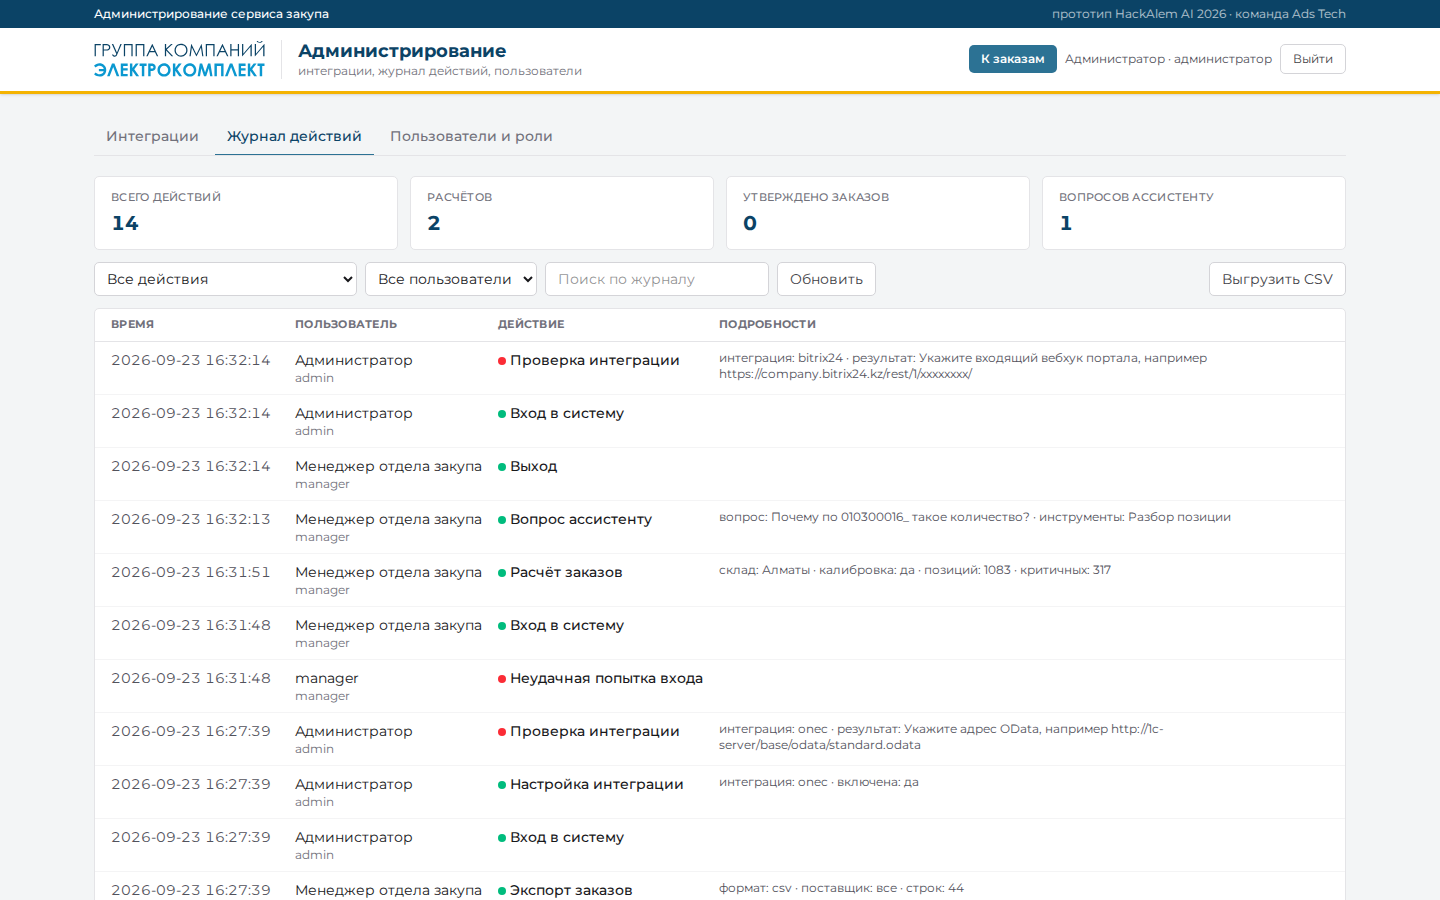Click the Электрокомплект company logo
This screenshot has height=900, width=1440.
point(180,60)
